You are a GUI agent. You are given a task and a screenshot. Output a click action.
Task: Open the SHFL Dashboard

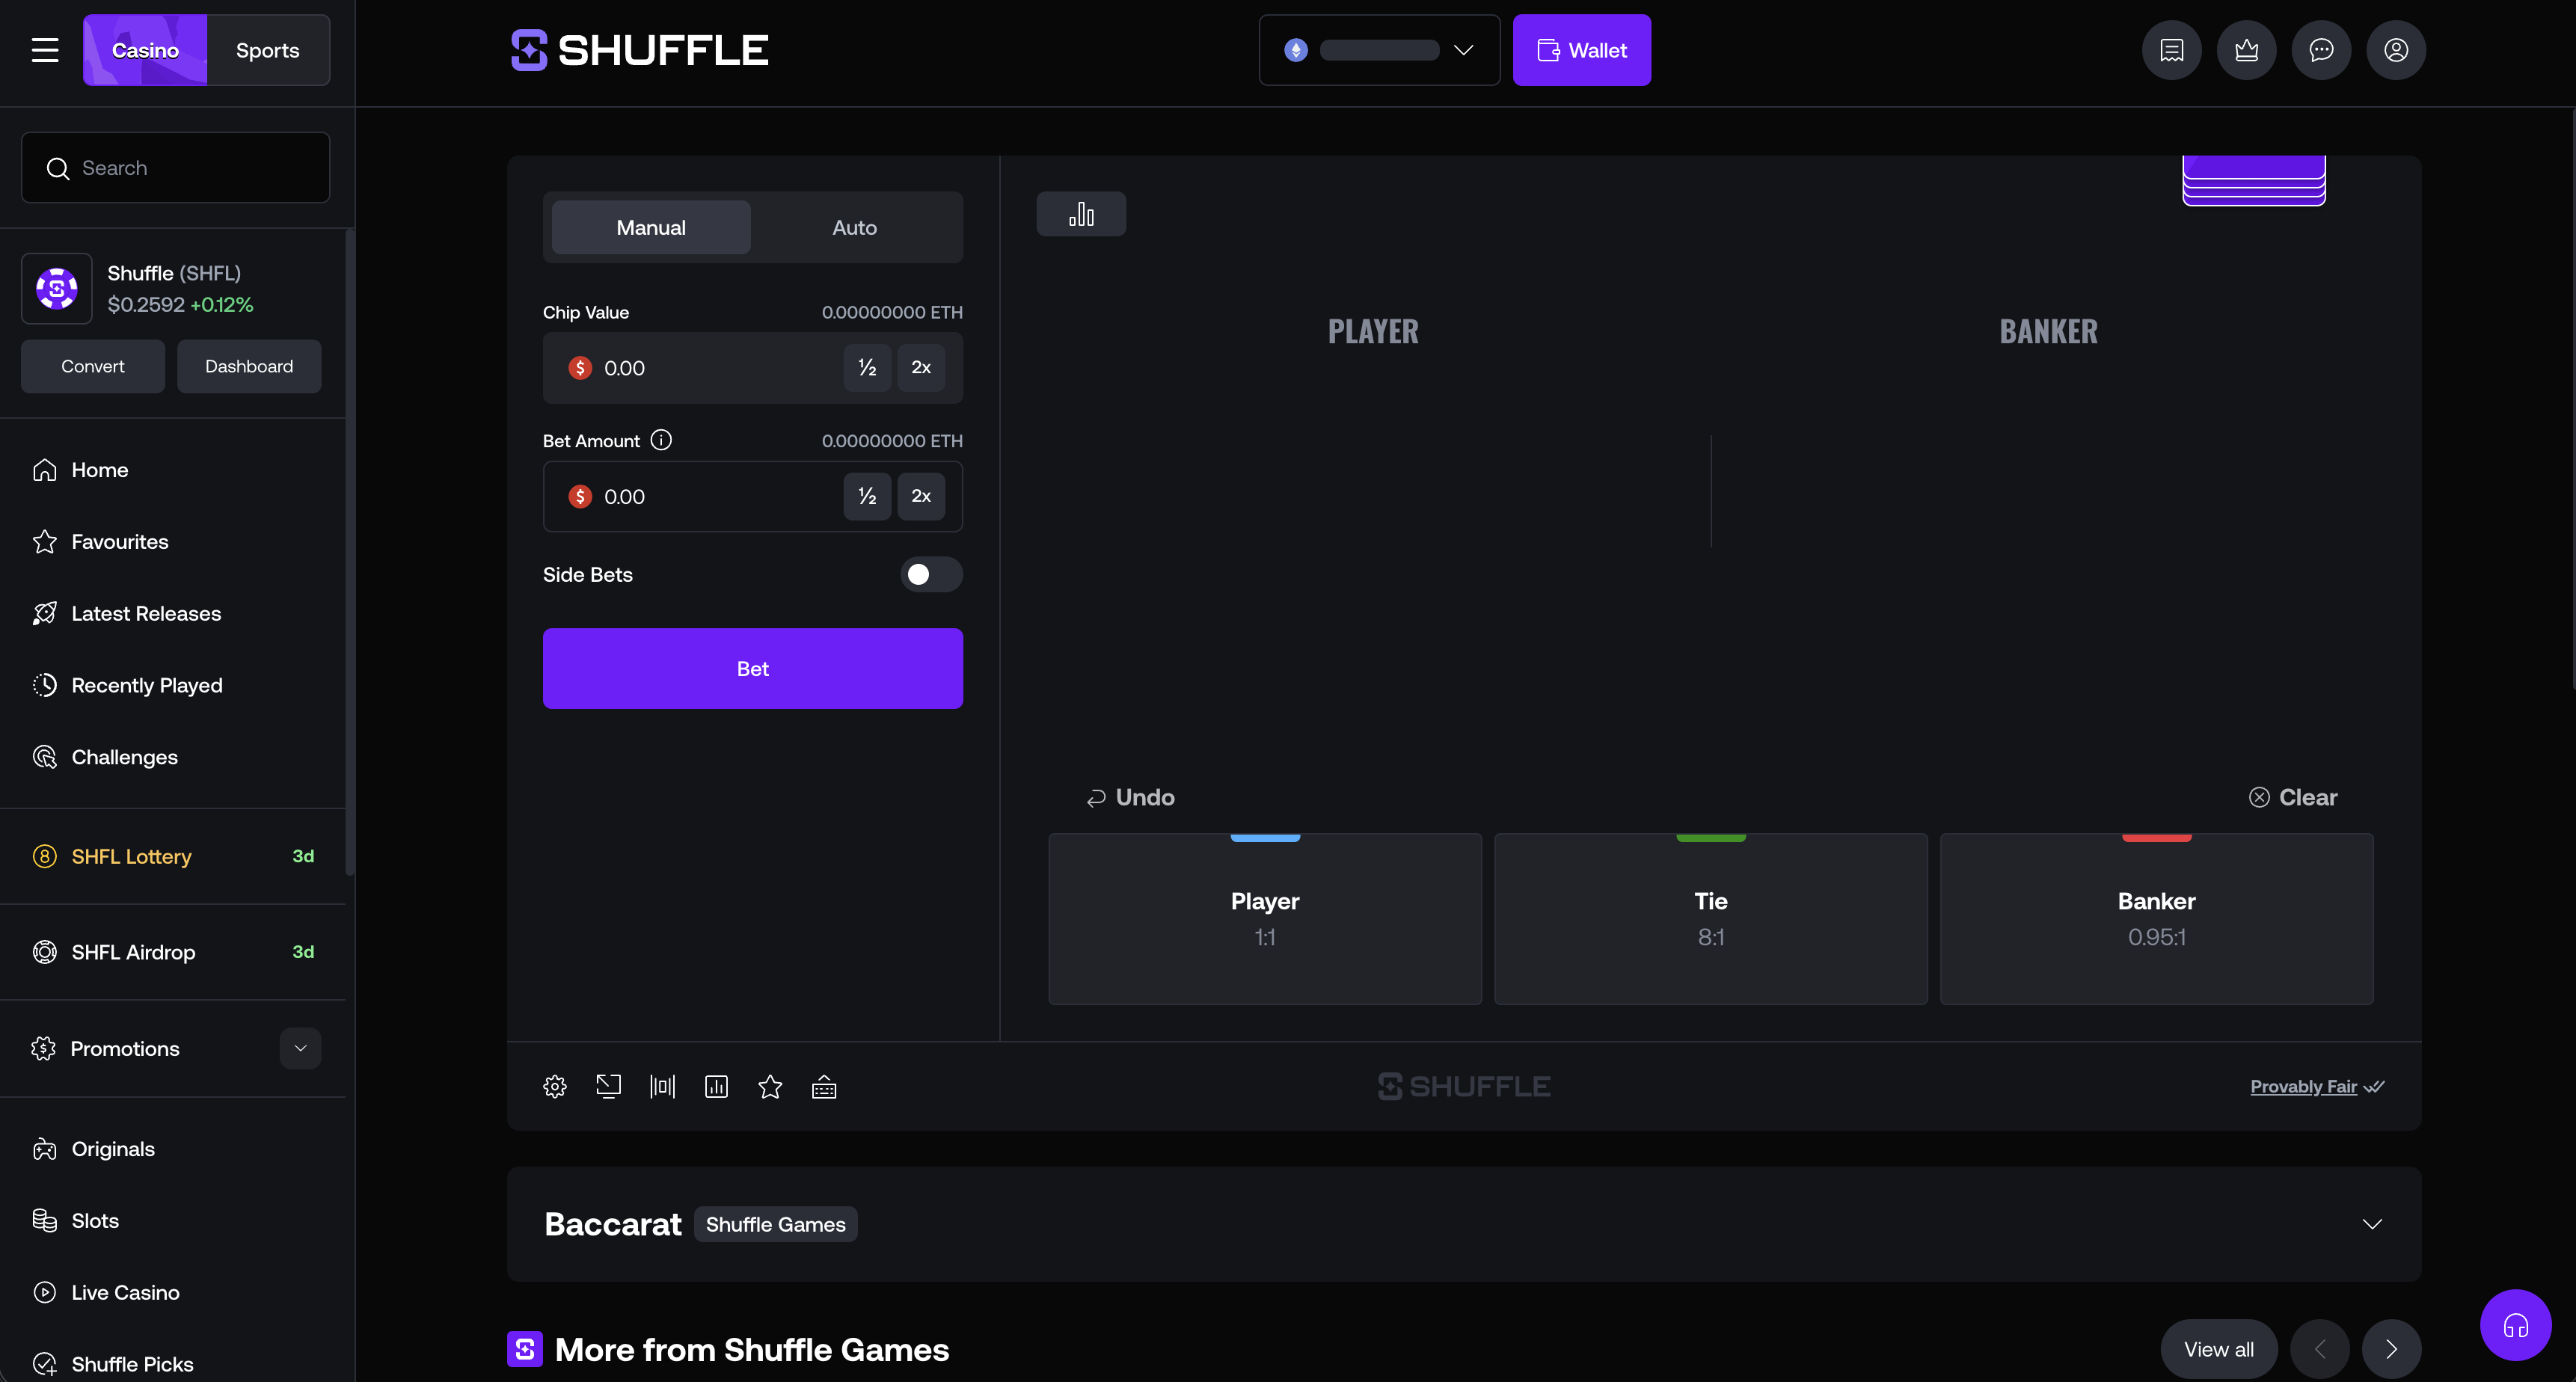(x=249, y=366)
